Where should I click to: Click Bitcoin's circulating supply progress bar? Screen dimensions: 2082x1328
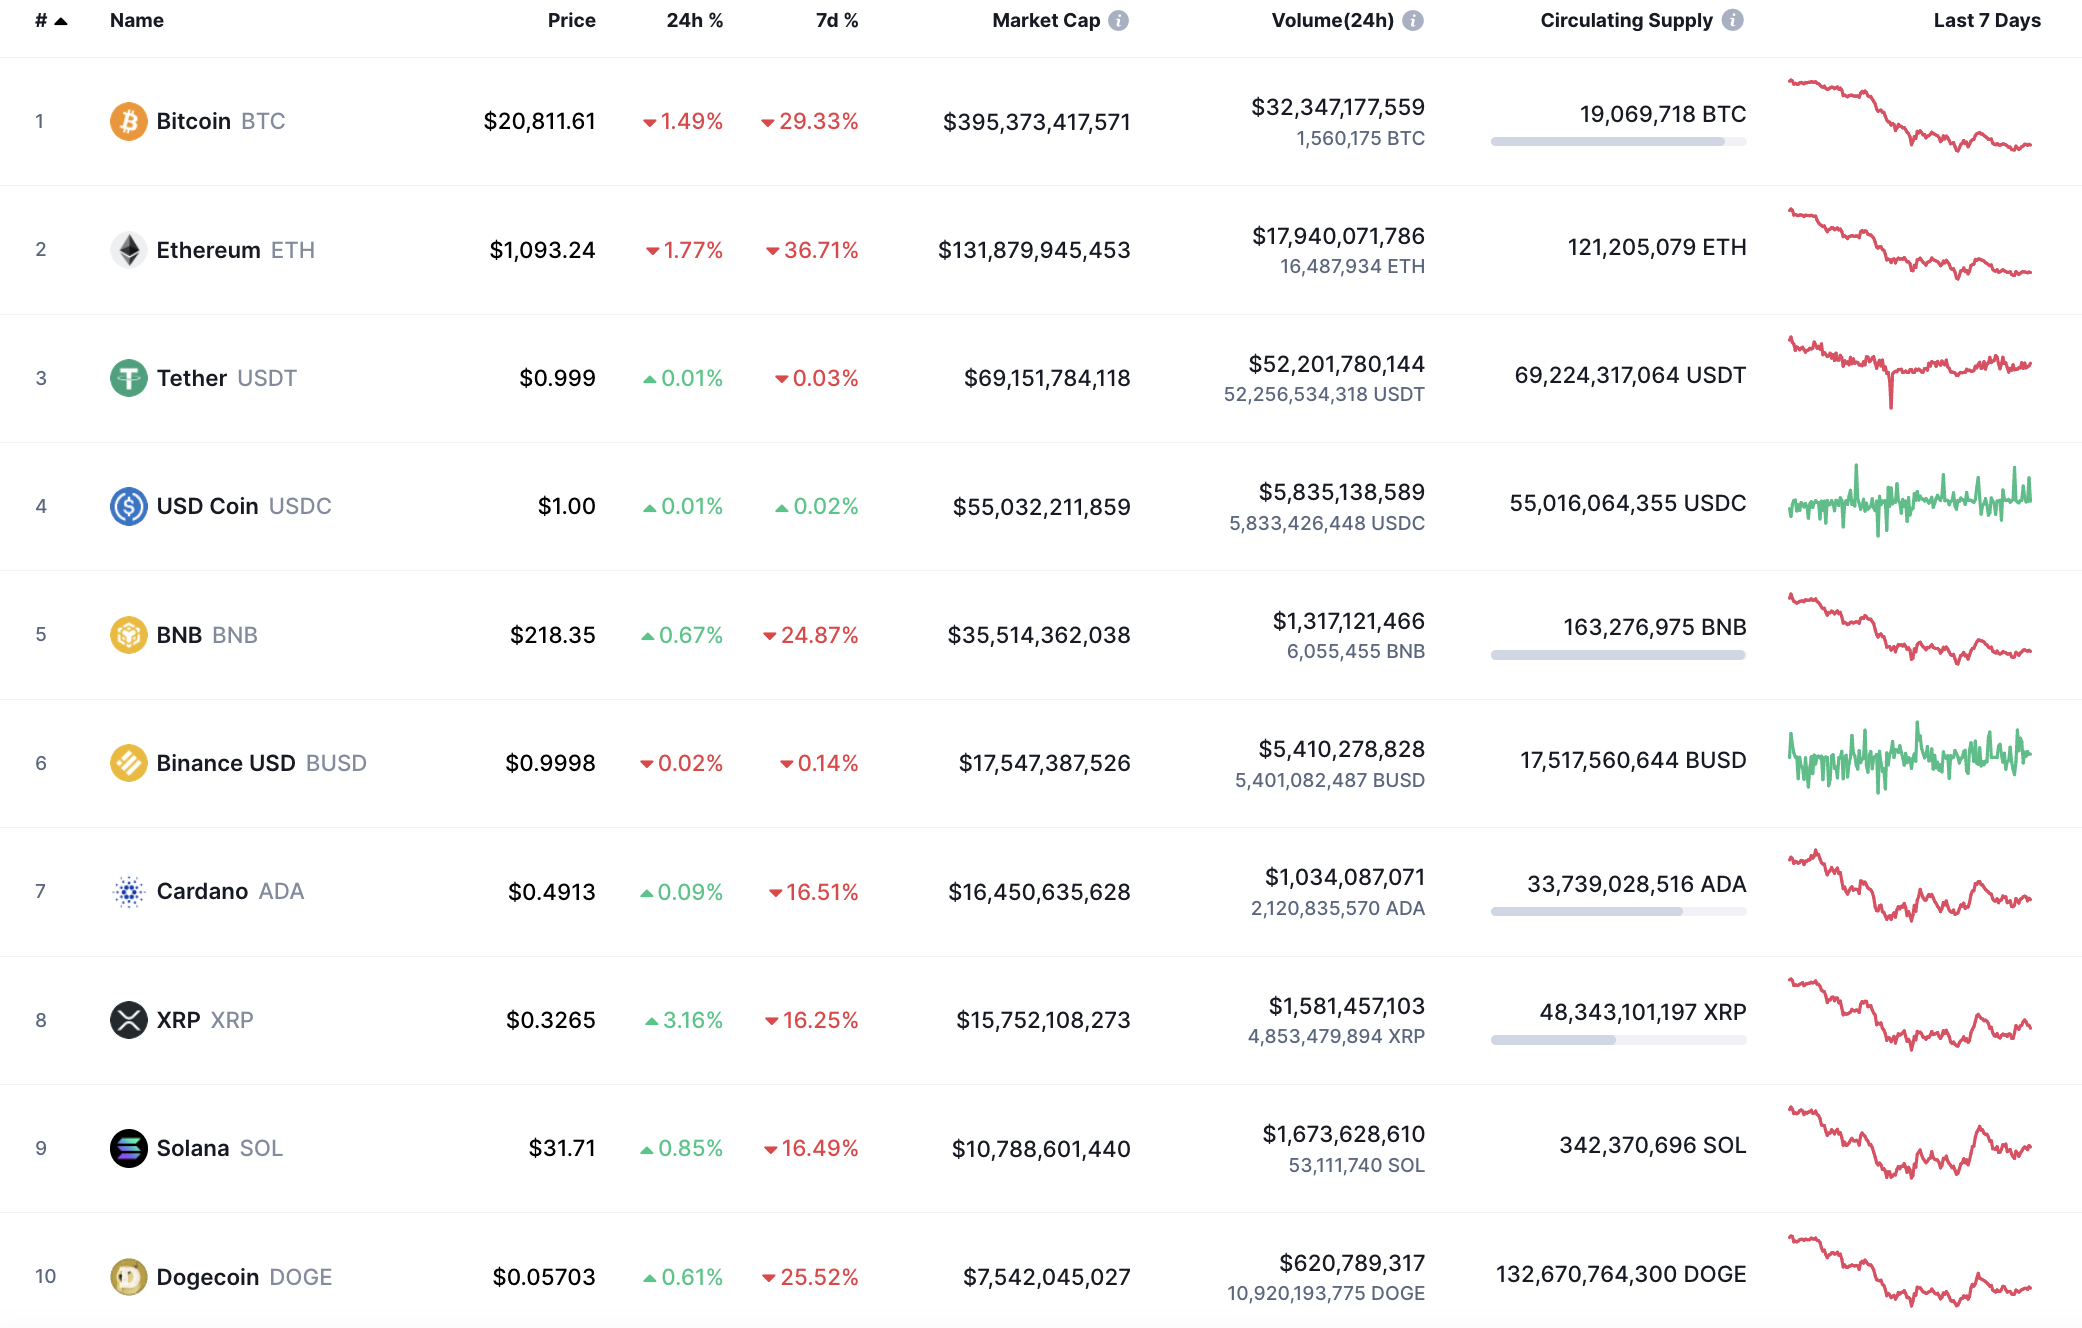pos(1618,142)
